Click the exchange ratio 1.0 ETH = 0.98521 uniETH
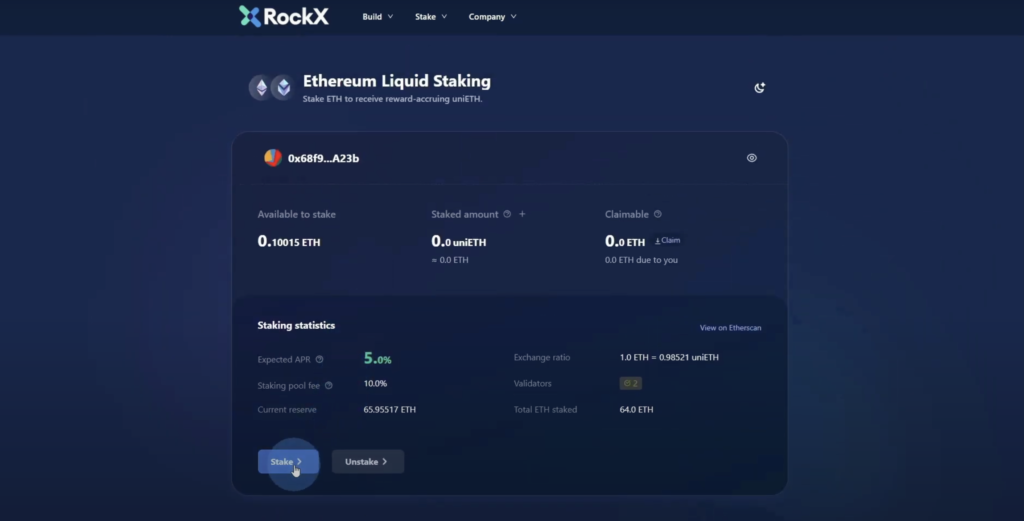 669,357
